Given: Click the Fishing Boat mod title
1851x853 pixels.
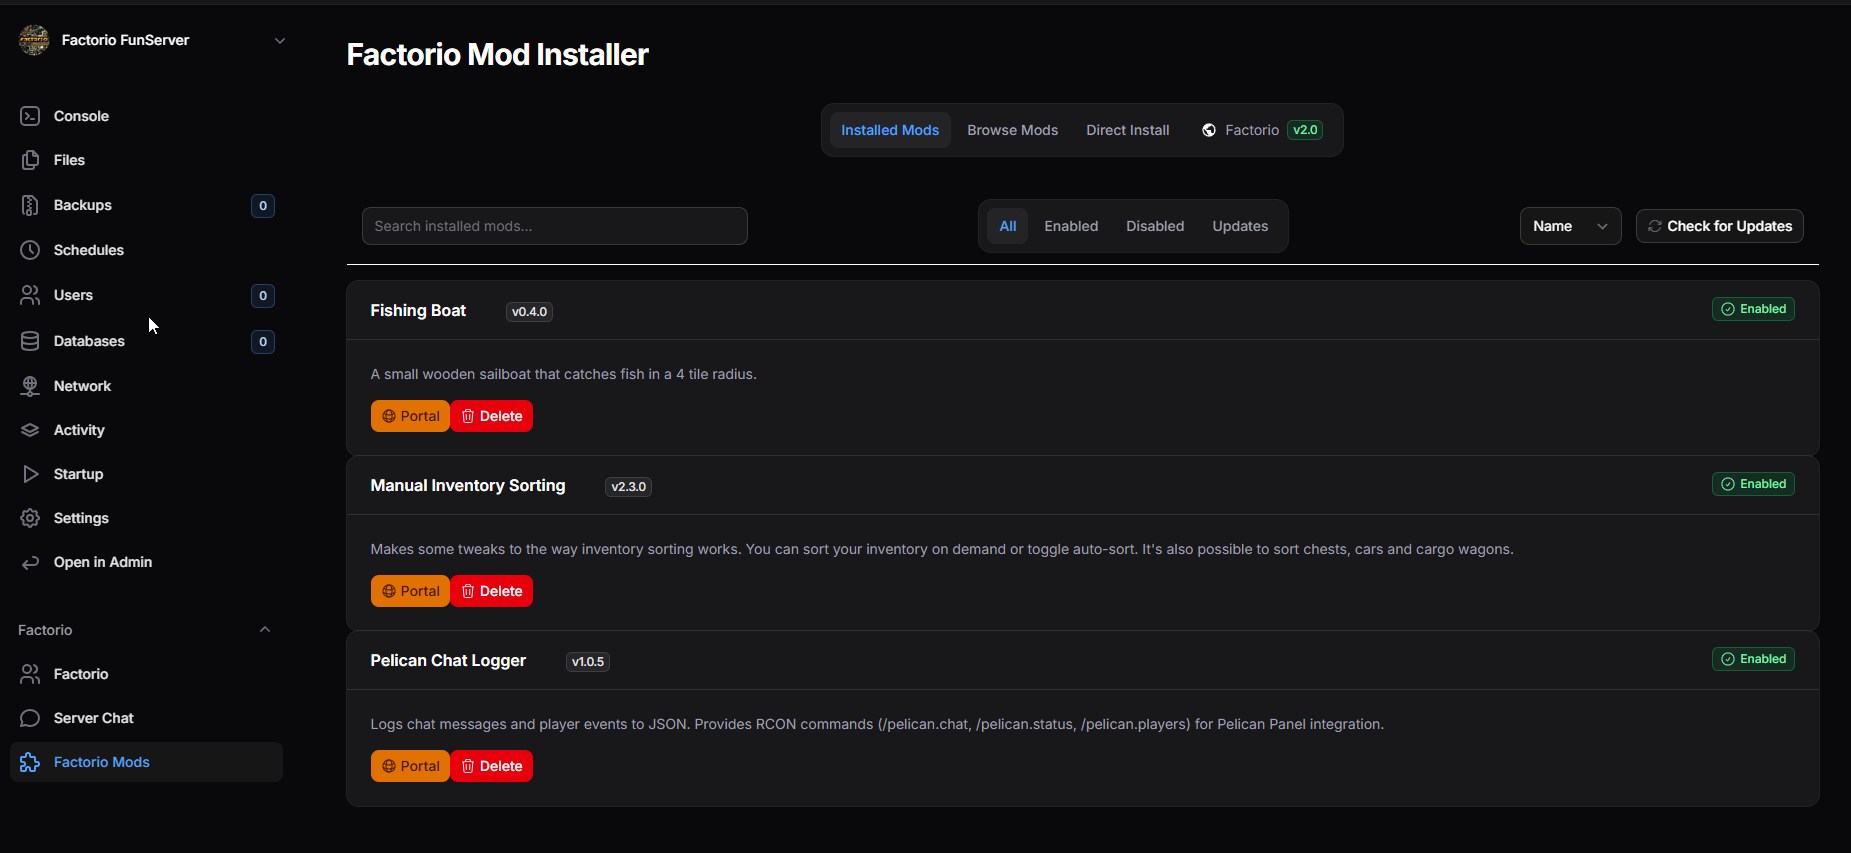Looking at the screenshot, I should pyautogui.click(x=418, y=311).
